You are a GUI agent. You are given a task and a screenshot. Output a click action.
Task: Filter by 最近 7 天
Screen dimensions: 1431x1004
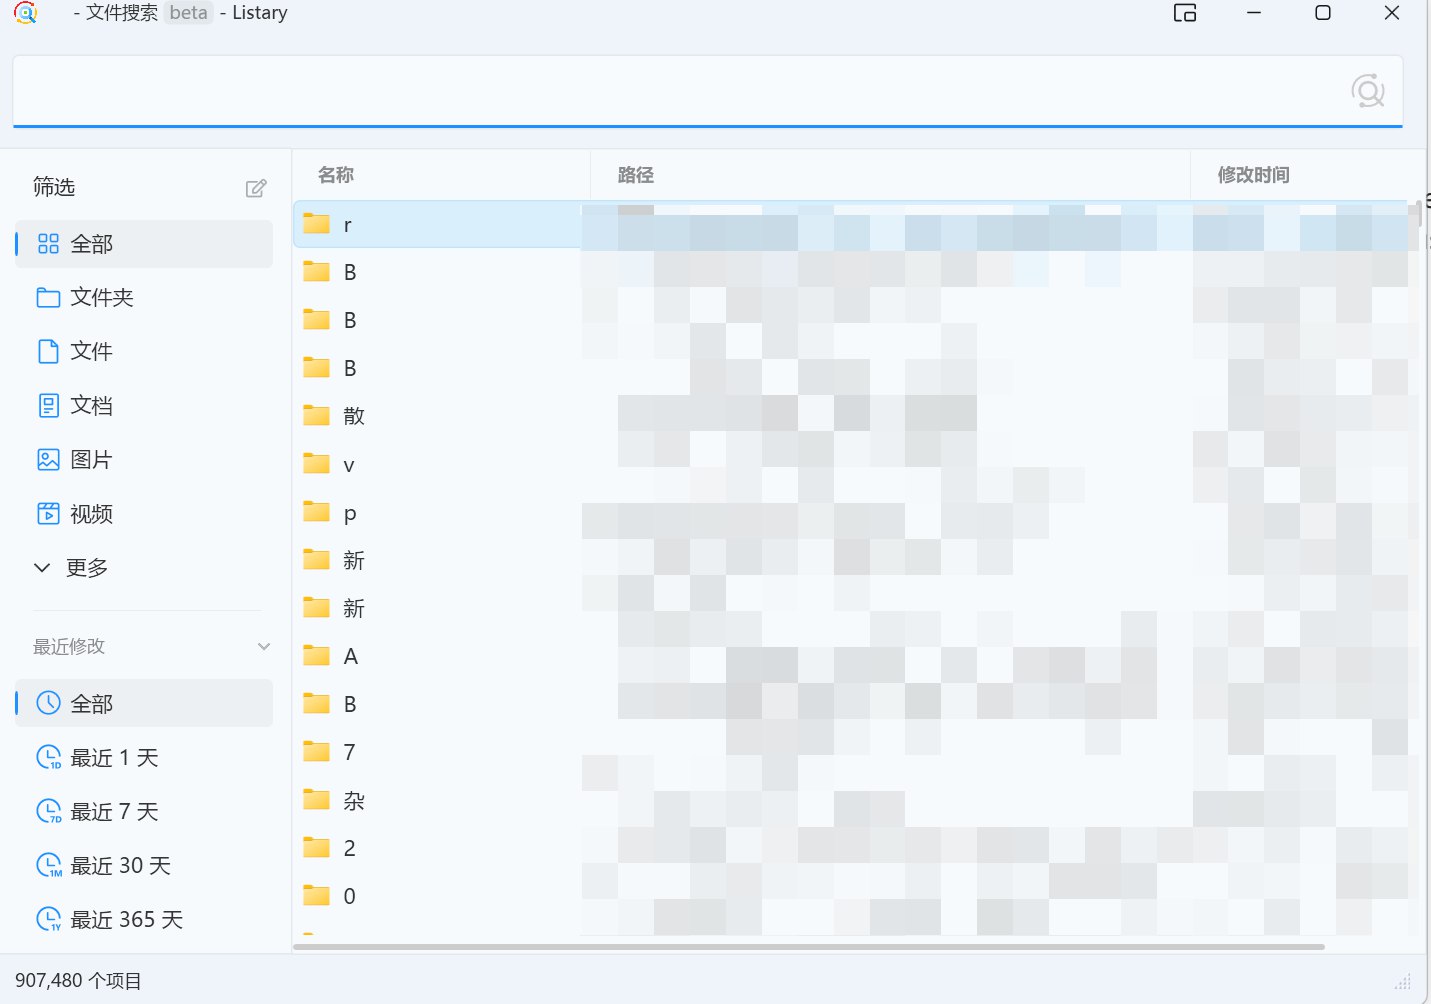point(113,812)
